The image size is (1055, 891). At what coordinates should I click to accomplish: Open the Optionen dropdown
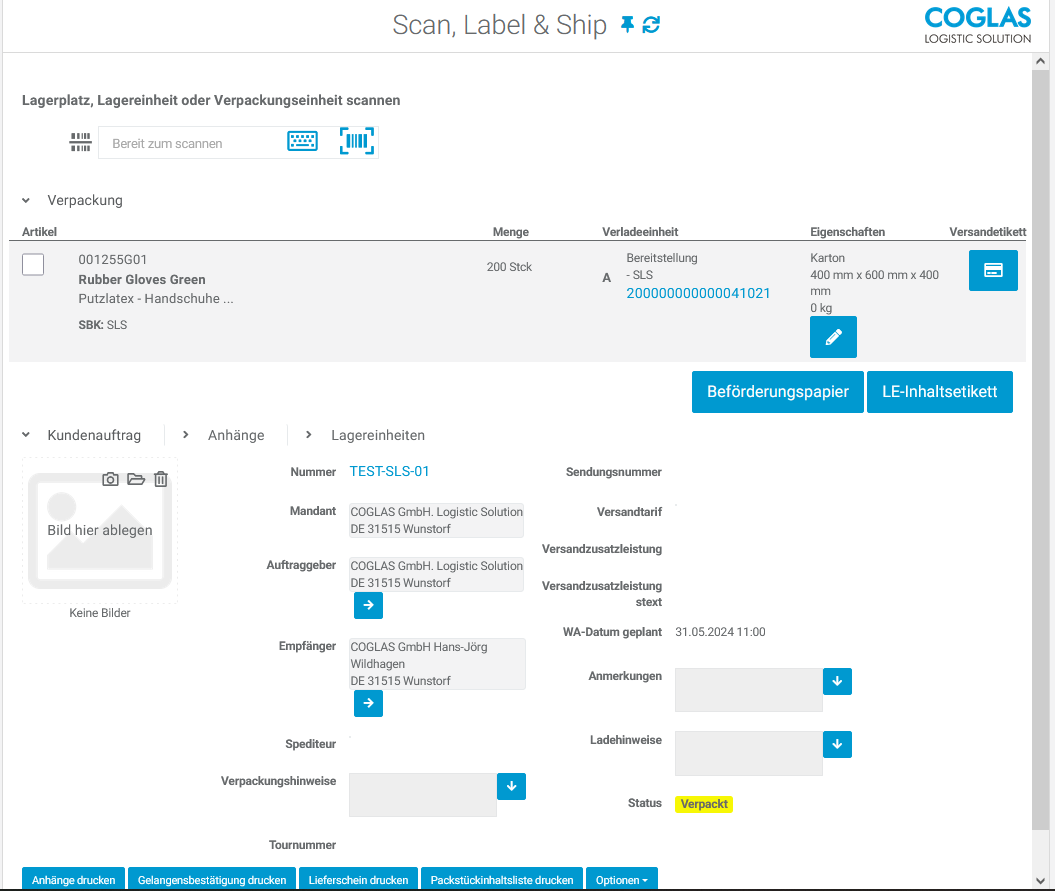[621, 880]
